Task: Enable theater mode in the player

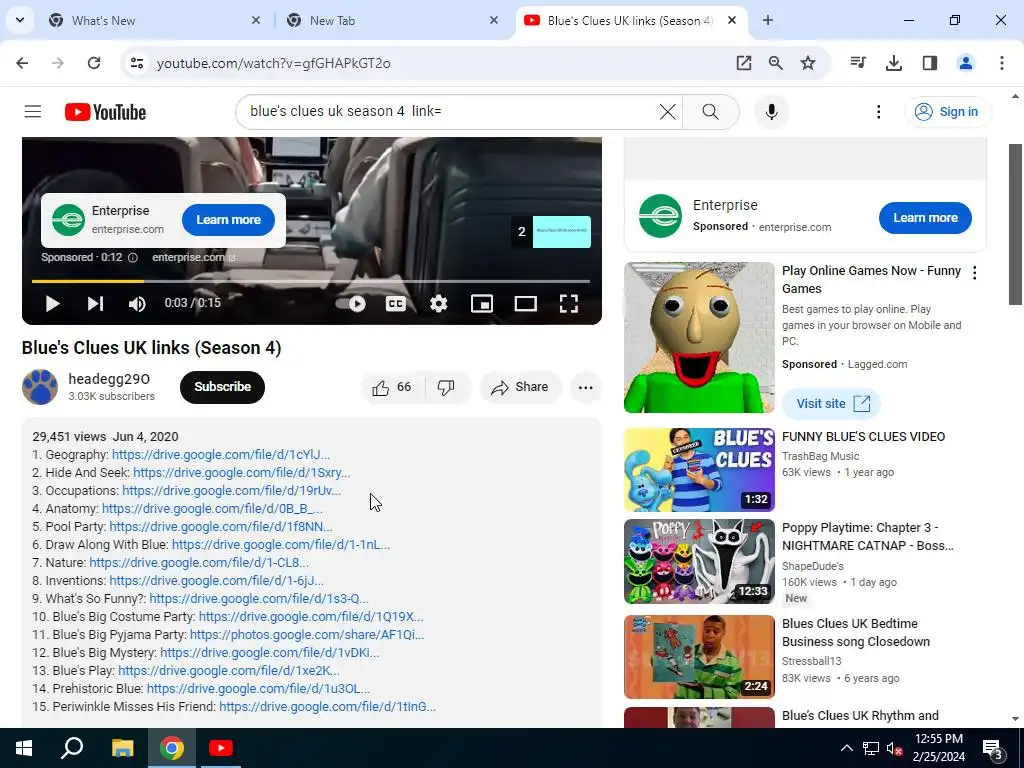Action: tap(526, 304)
